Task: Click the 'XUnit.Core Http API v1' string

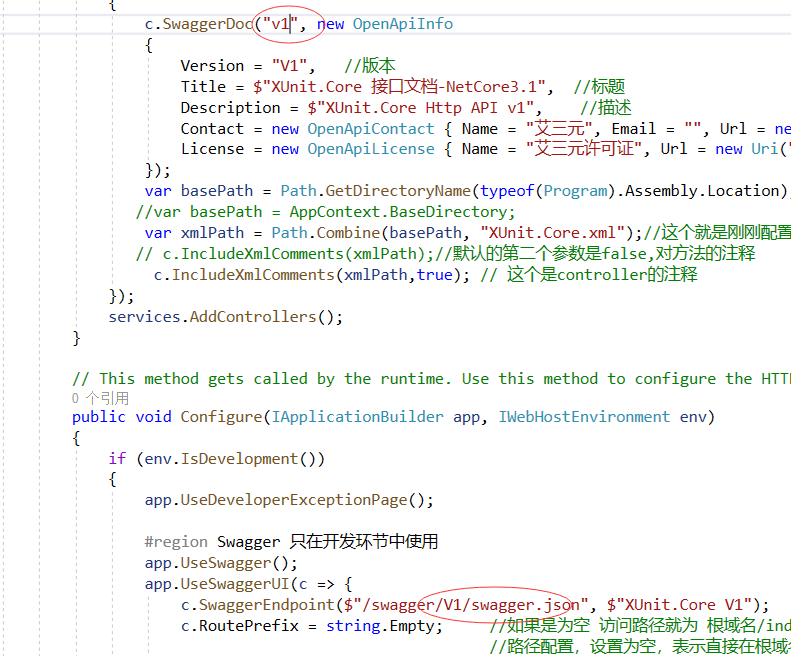Action: pos(421,107)
